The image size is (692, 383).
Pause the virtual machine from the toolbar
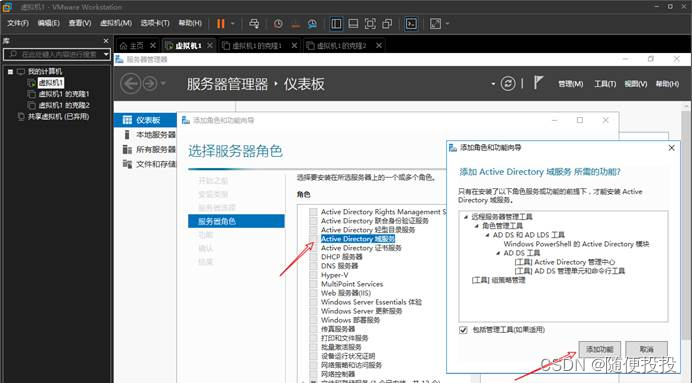(221, 24)
